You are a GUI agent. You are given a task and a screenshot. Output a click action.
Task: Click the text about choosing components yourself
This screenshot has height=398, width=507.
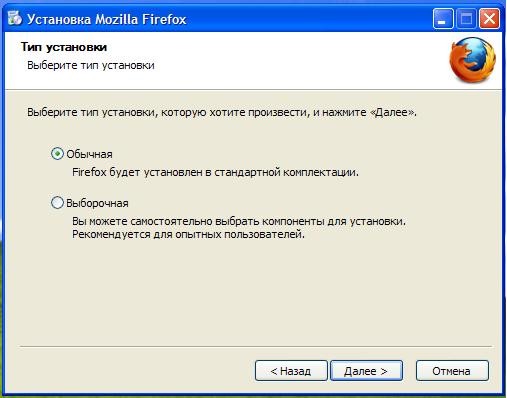pyautogui.click(x=239, y=221)
